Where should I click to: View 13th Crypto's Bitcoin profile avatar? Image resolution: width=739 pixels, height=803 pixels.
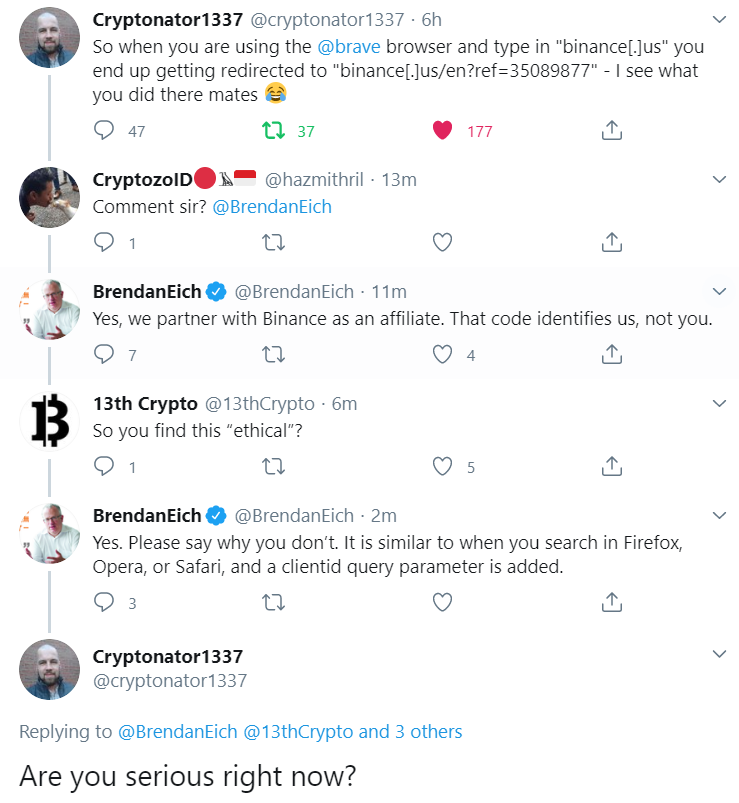tap(49, 420)
